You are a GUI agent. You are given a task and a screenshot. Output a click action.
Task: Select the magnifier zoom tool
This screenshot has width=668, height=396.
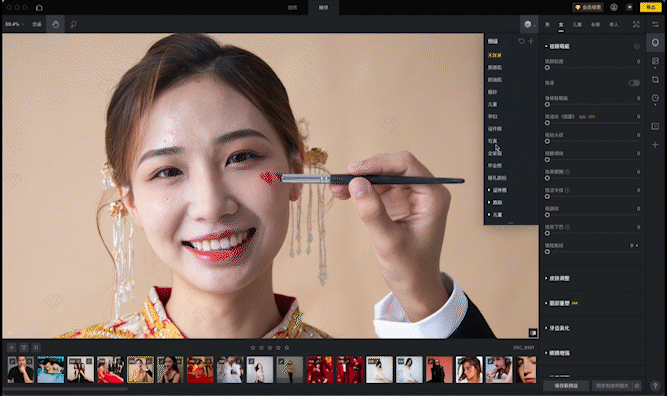pos(73,24)
